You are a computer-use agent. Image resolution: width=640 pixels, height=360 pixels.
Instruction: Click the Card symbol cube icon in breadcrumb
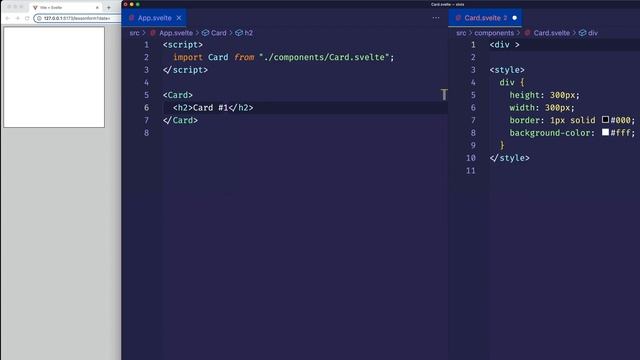point(205,33)
